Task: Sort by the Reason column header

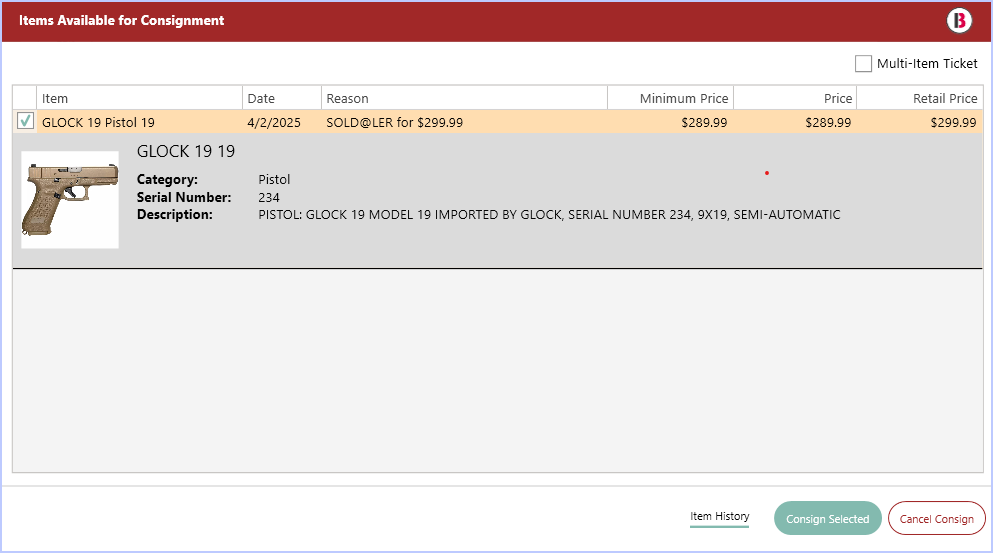Action: click(464, 98)
